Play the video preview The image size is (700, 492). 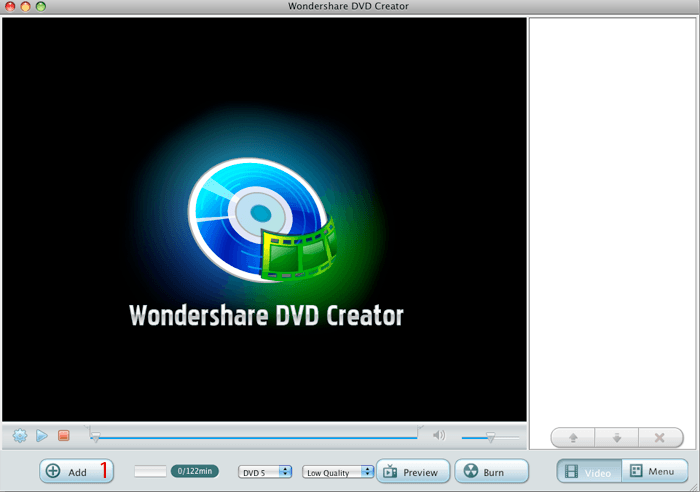tap(42, 435)
